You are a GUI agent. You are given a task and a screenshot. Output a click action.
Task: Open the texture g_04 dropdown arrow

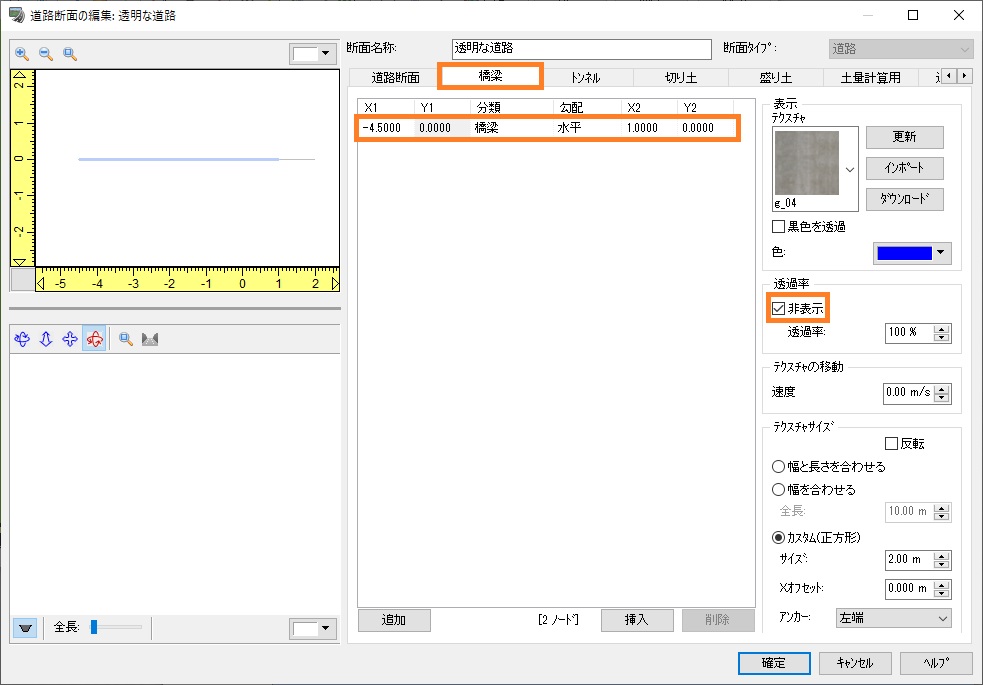coord(849,169)
